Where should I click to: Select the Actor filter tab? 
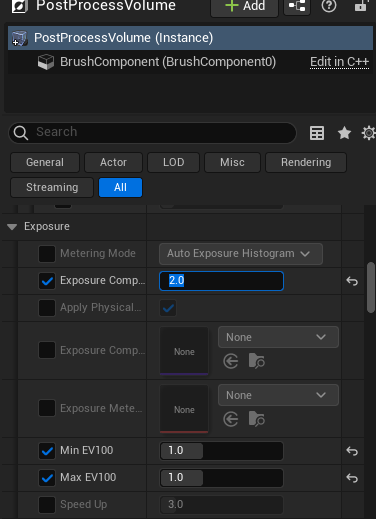coord(113,162)
